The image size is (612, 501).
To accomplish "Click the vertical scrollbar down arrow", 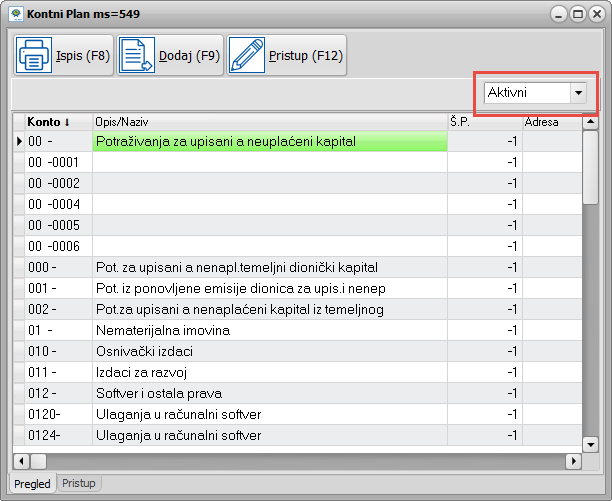I will click(x=590, y=444).
